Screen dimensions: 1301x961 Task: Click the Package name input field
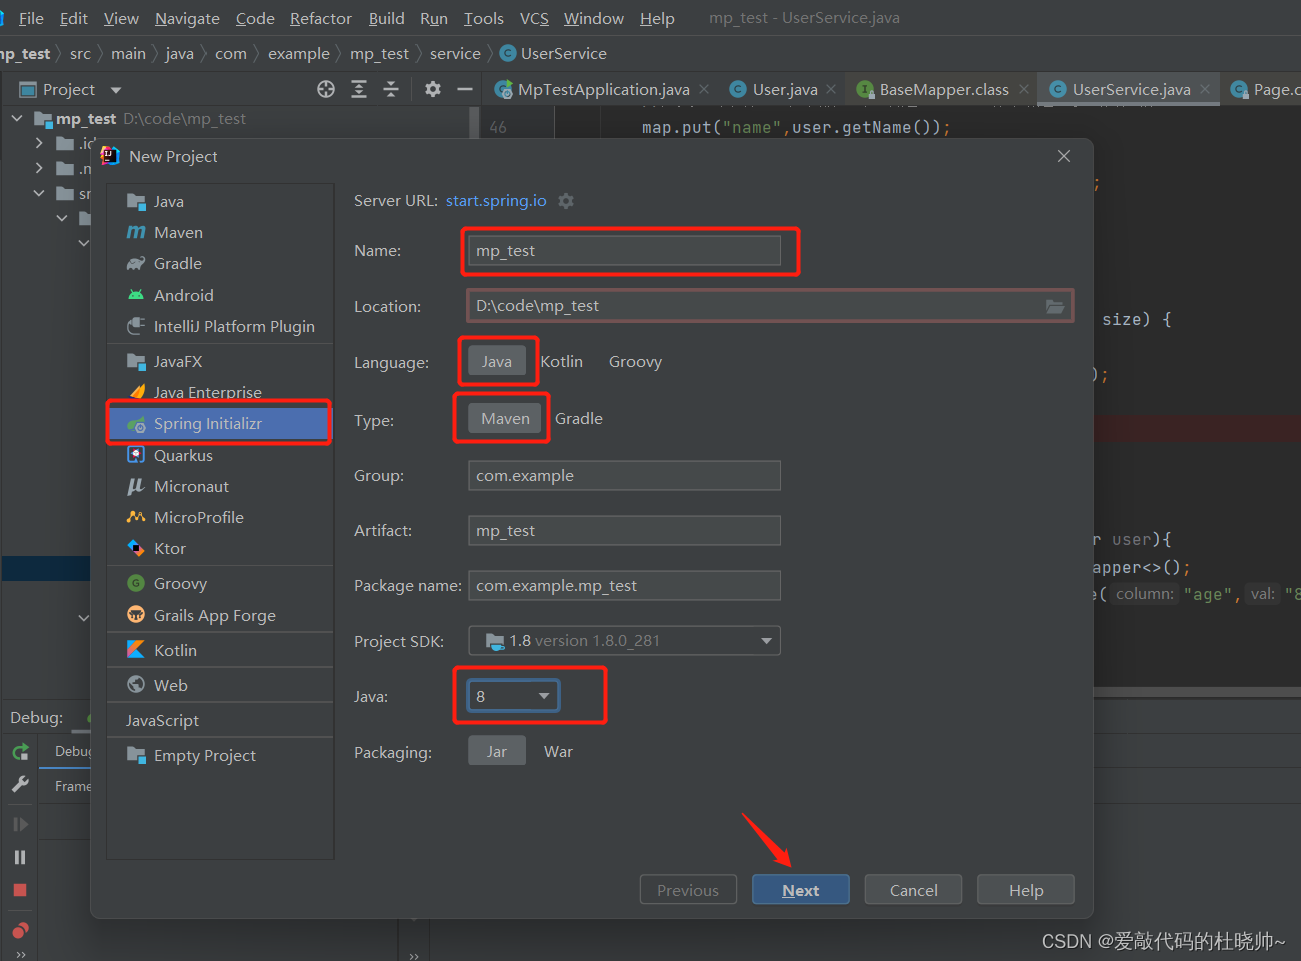pos(624,585)
